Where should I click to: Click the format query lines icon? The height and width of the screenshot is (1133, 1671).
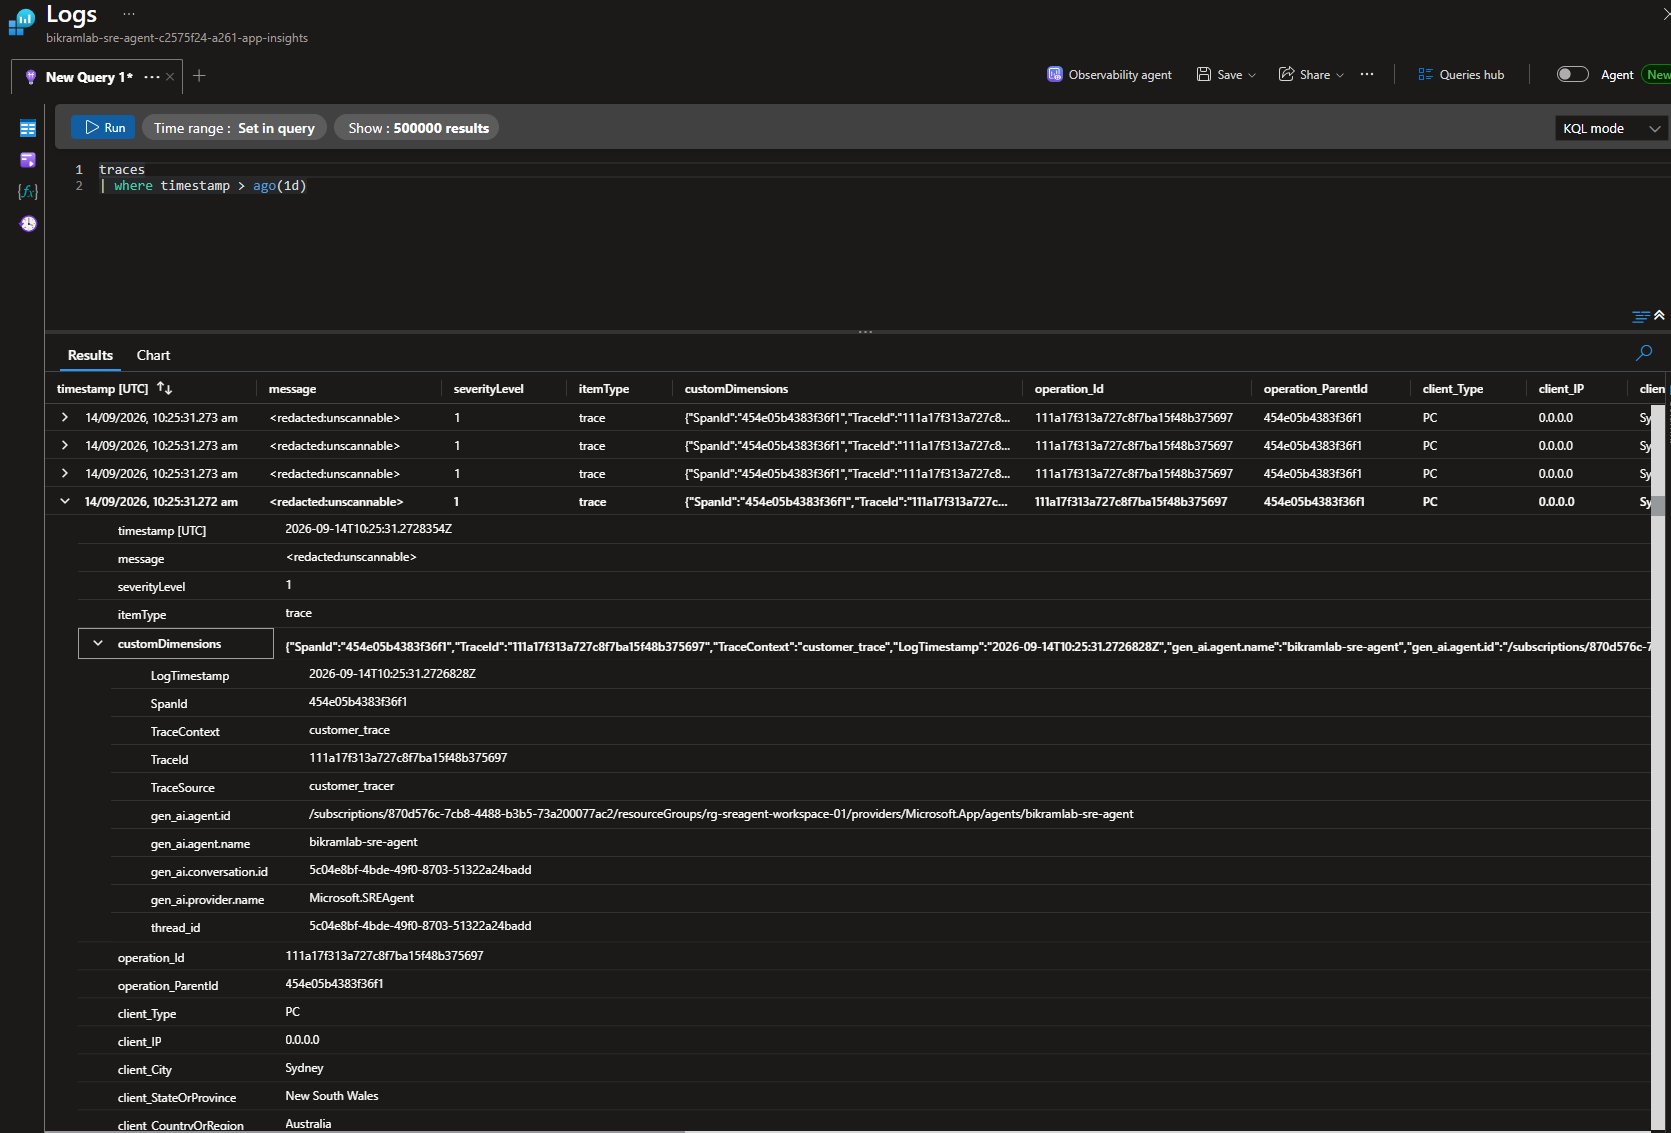coord(1640,316)
